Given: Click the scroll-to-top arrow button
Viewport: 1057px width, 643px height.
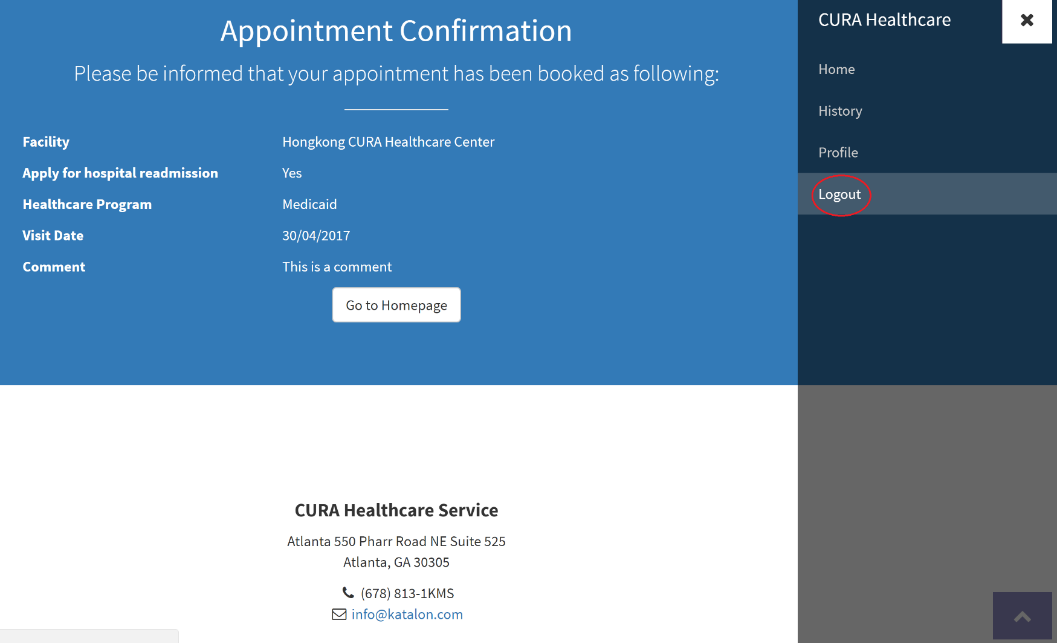Looking at the screenshot, I should click(1022, 616).
